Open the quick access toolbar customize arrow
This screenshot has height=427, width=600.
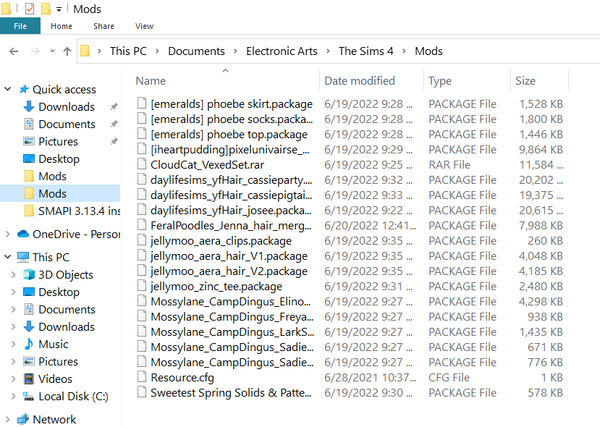59,9
